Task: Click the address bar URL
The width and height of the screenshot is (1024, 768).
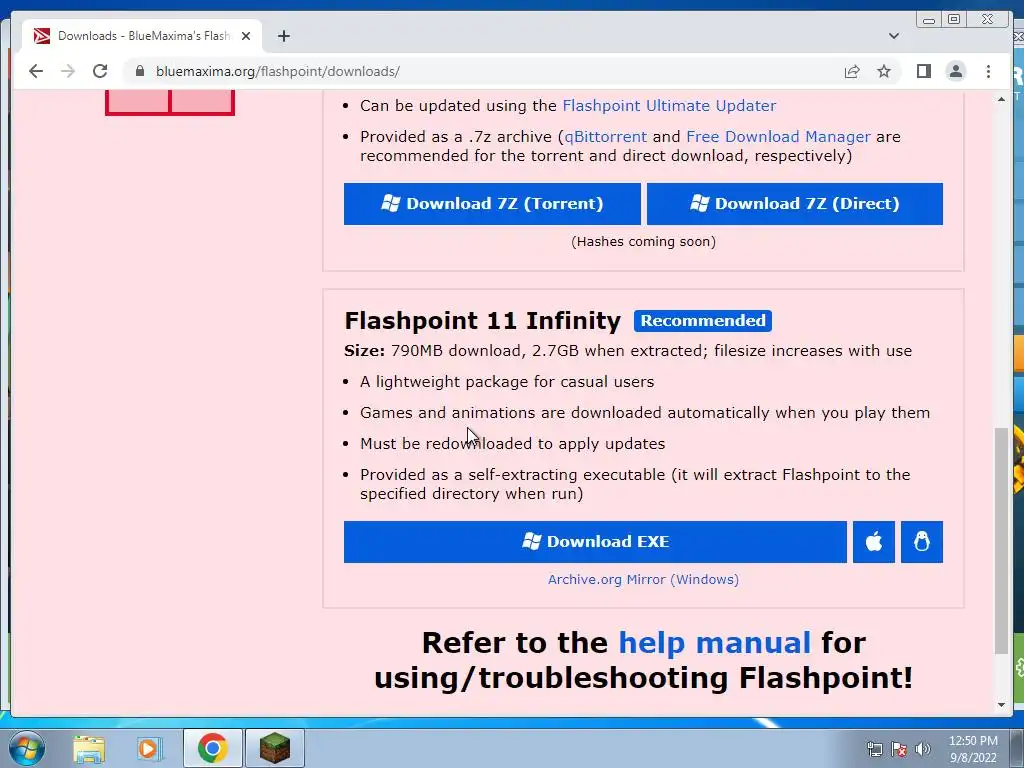Action: tap(278, 71)
